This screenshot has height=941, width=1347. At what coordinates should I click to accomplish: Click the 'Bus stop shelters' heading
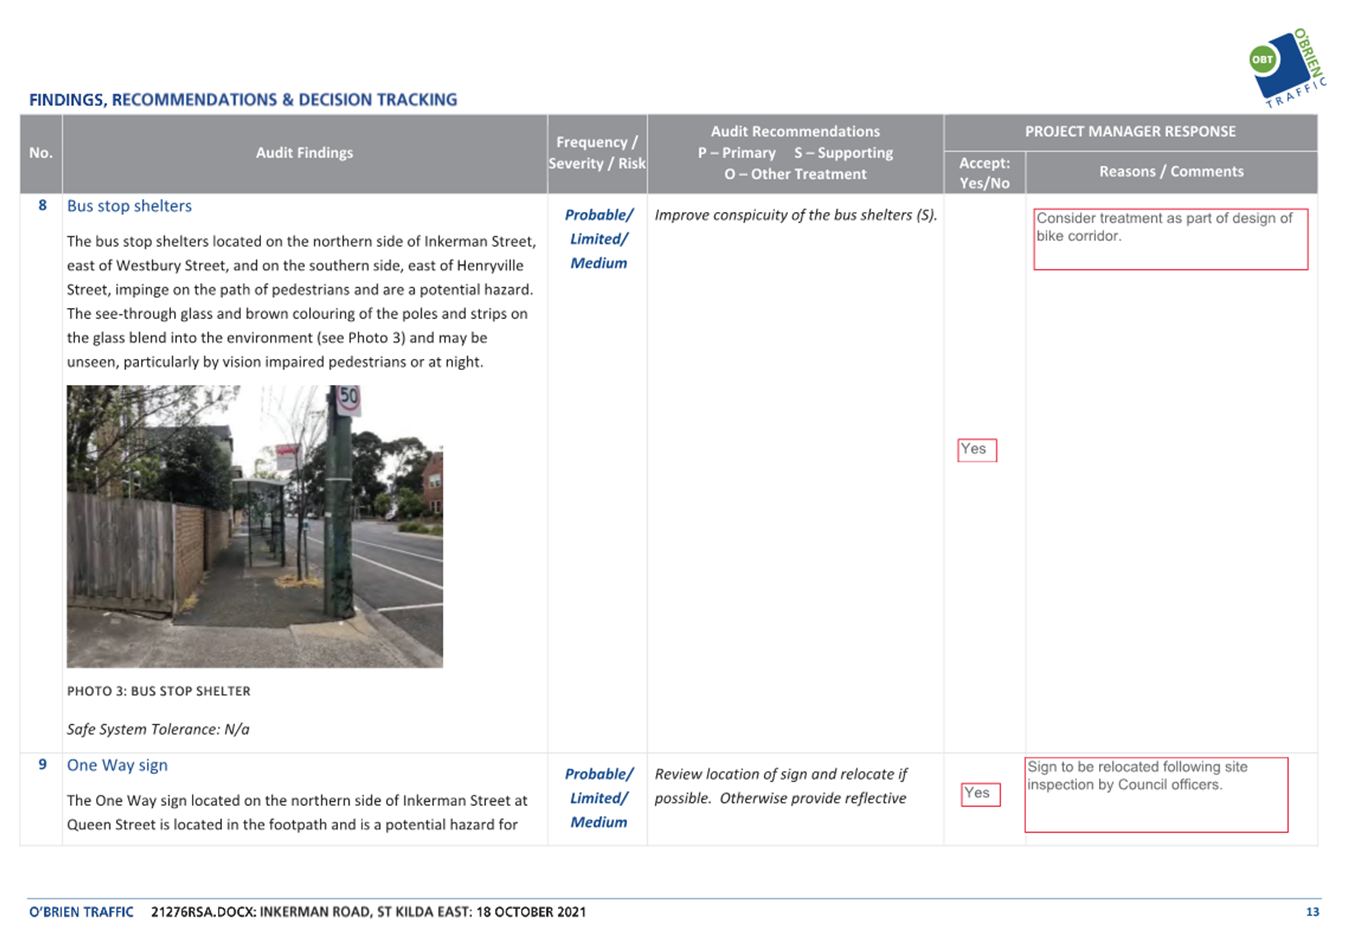coord(129,206)
